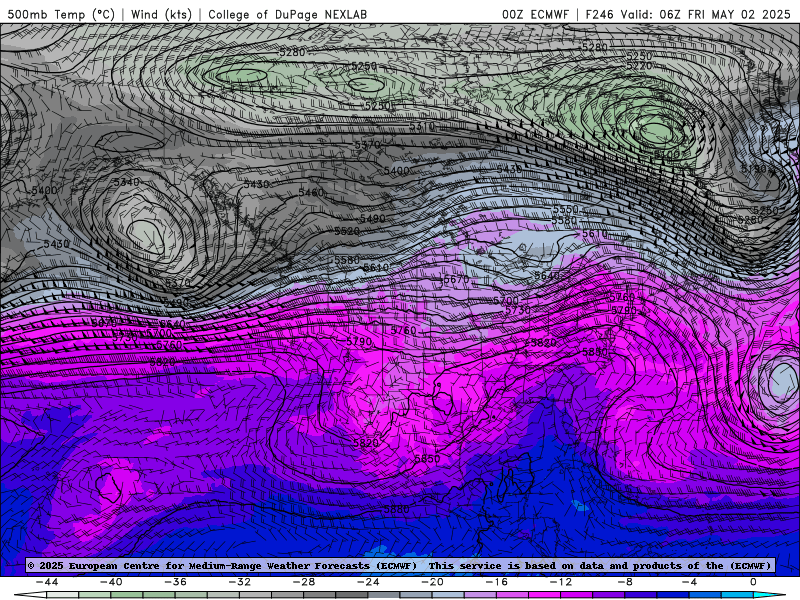Click the 5340 contour label
Viewport: 800px width, 600px height.
[x=127, y=182]
